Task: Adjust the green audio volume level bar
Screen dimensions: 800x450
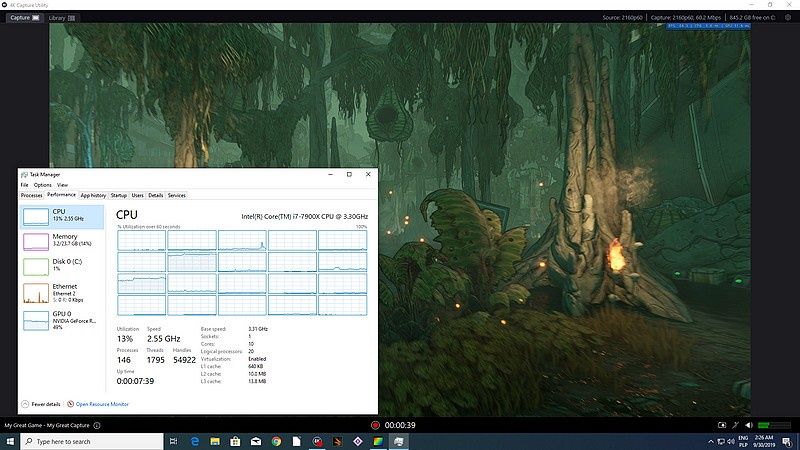Action: (774, 425)
